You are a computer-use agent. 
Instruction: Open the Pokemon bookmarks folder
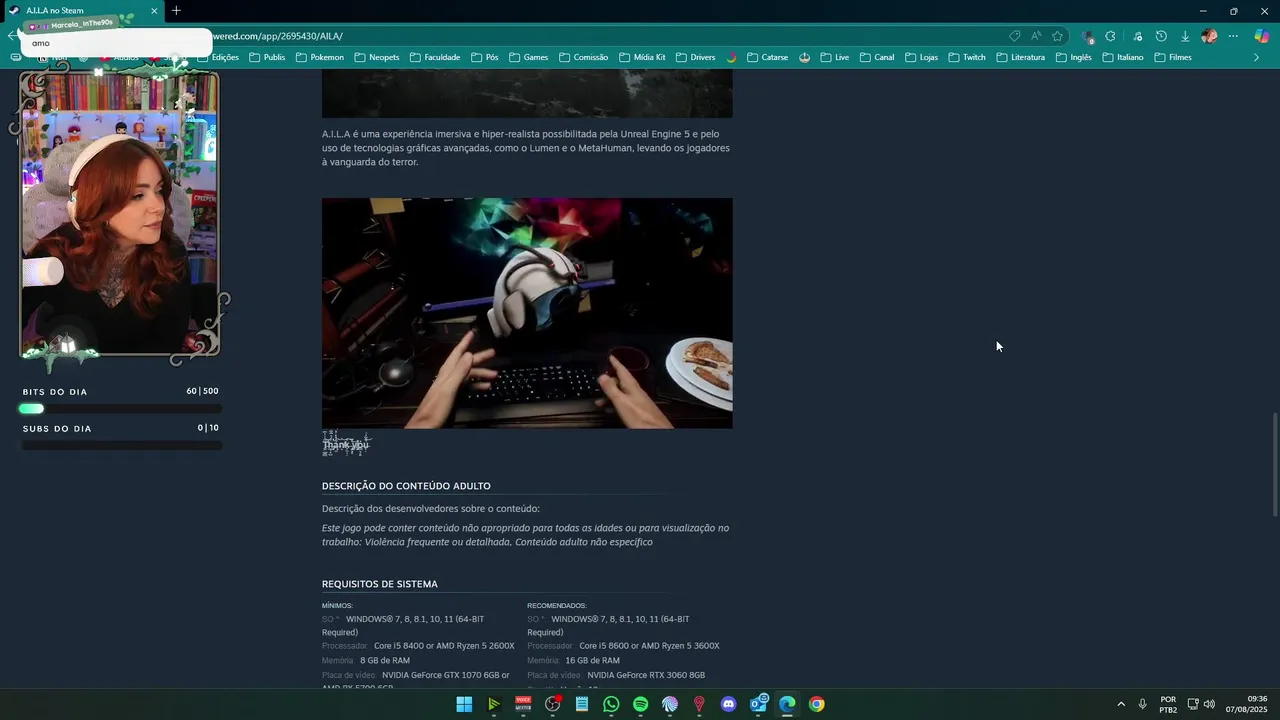pyautogui.click(x=318, y=57)
